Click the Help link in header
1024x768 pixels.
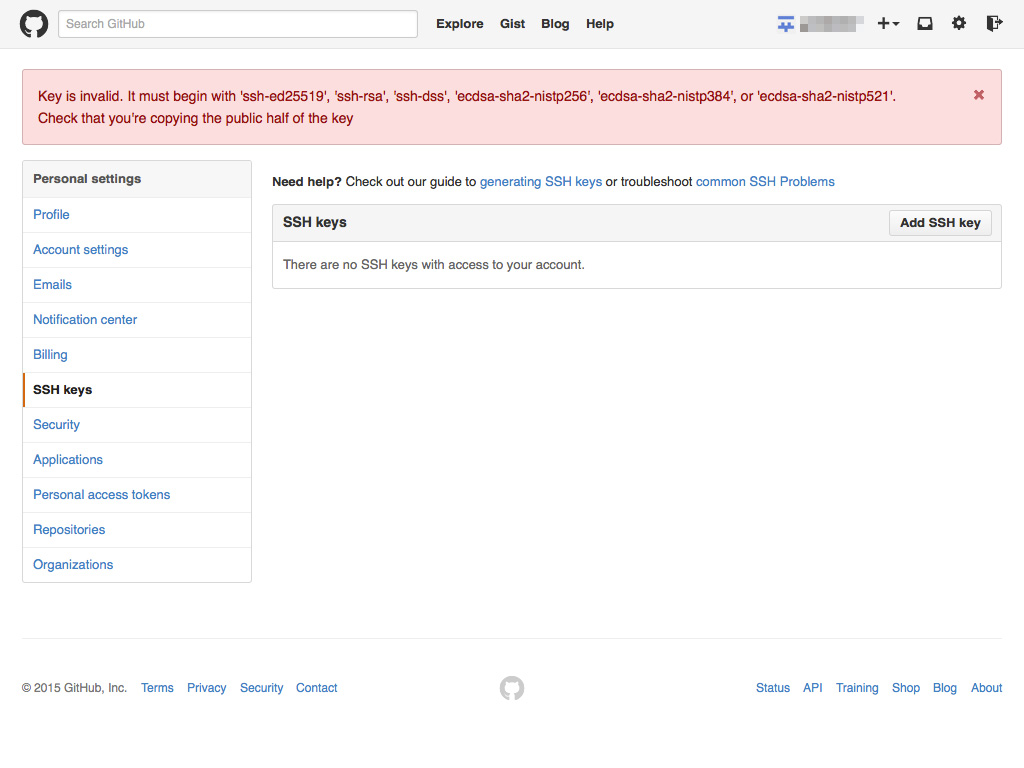click(x=600, y=24)
